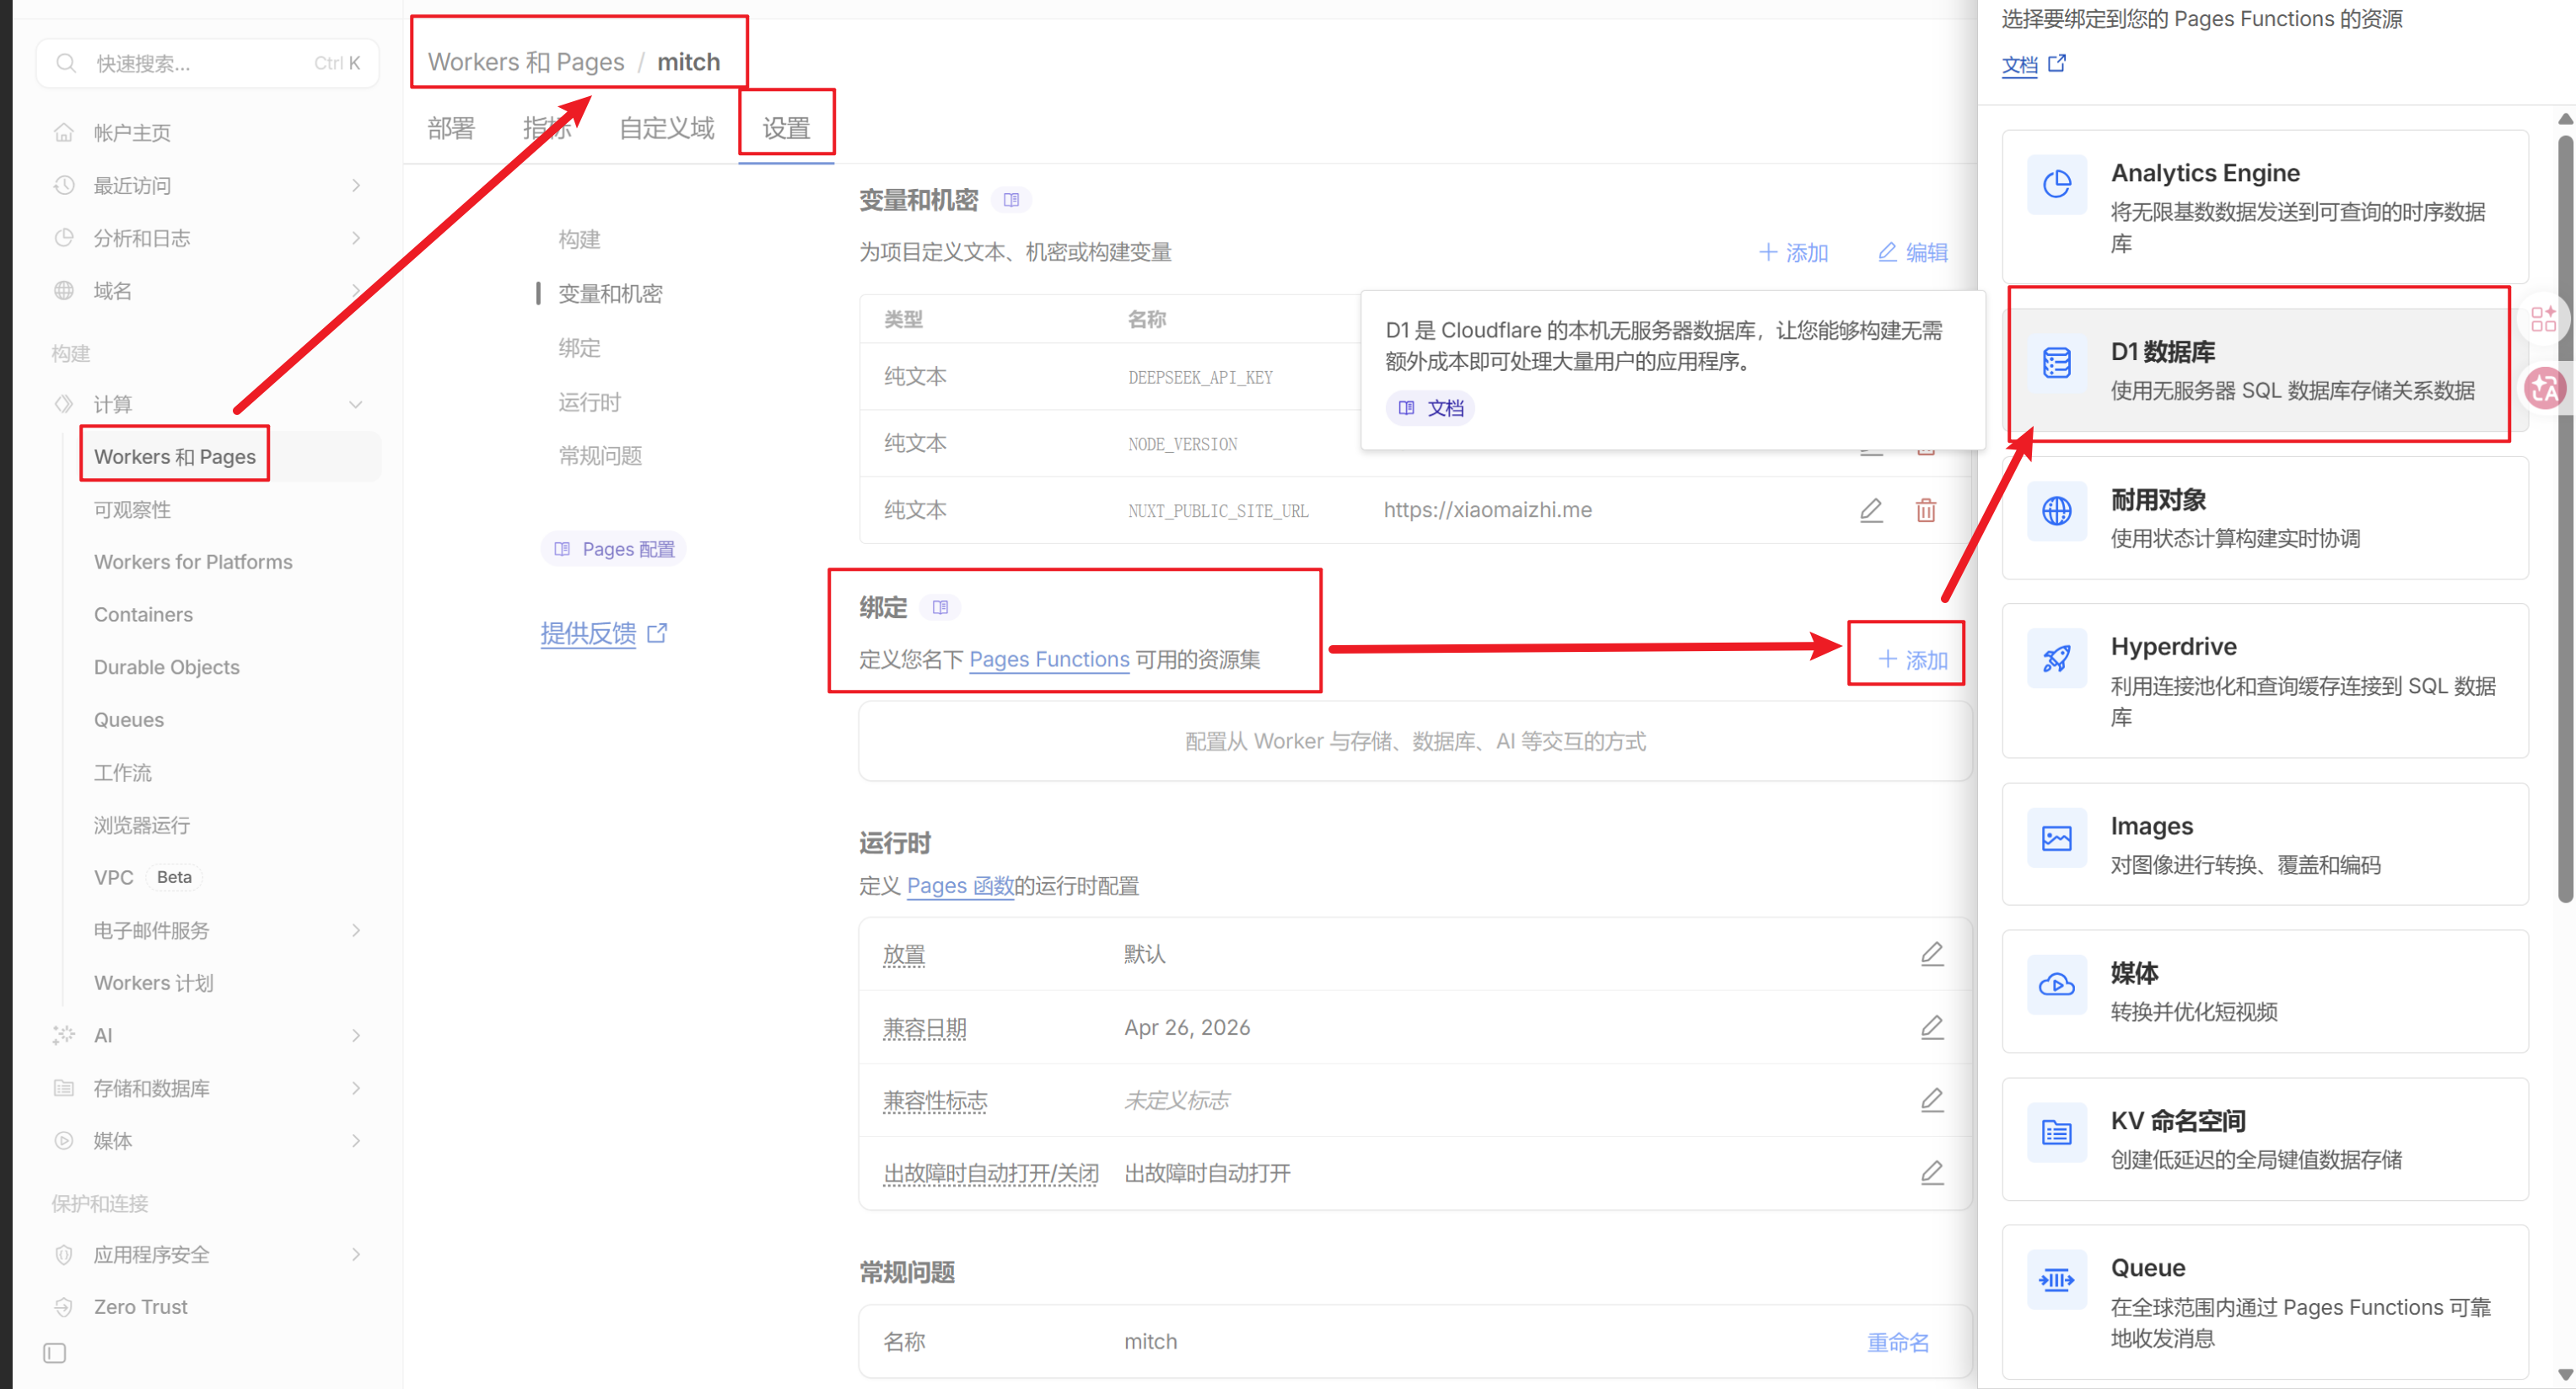Focus the 快速搜索 input field

(x=208, y=63)
